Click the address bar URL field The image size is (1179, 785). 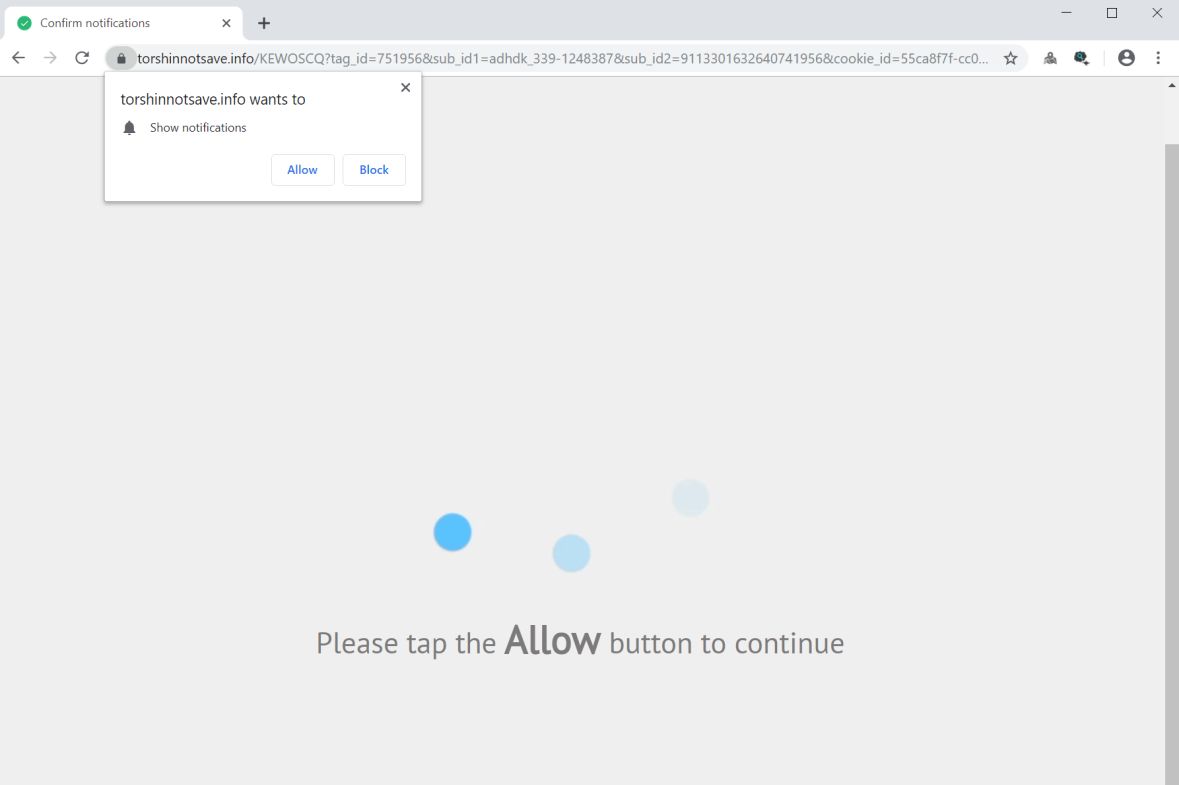tap(562, 58)
